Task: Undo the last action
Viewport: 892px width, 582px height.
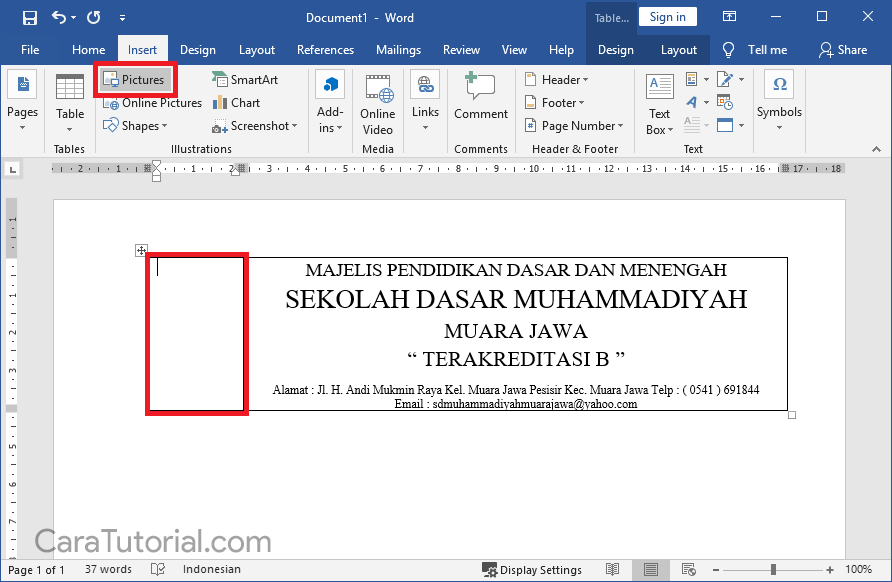Action: (x=59, y=17)
